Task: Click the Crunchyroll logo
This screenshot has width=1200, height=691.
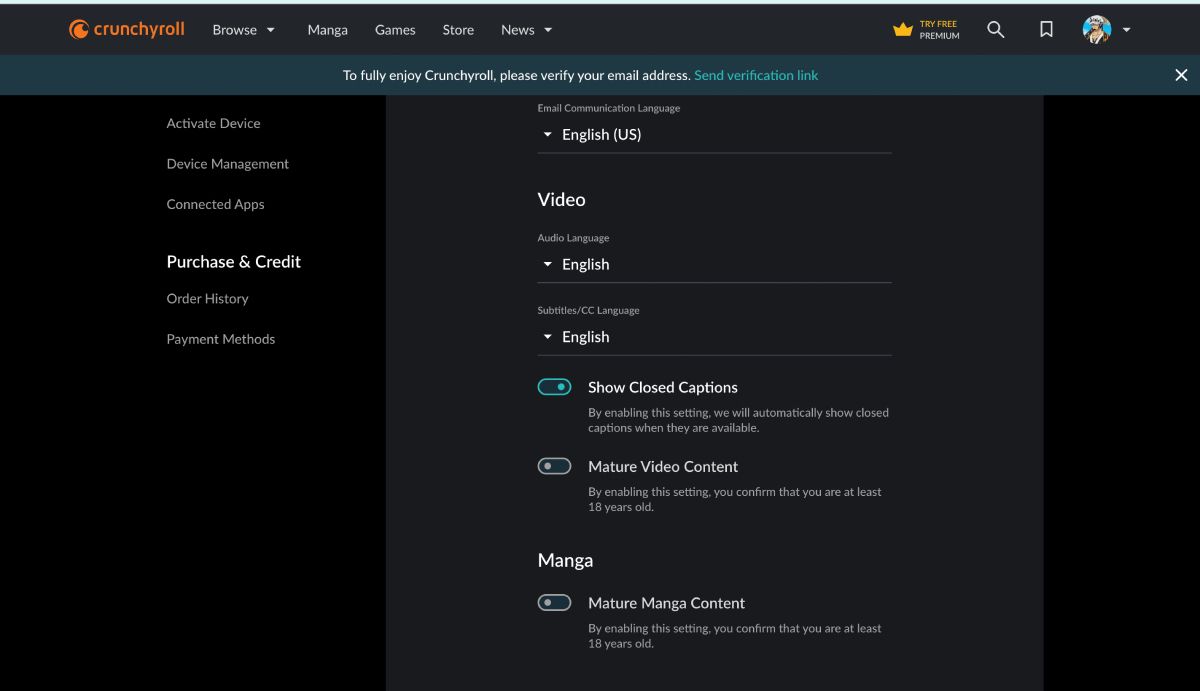Action: [x=127, y=30]
